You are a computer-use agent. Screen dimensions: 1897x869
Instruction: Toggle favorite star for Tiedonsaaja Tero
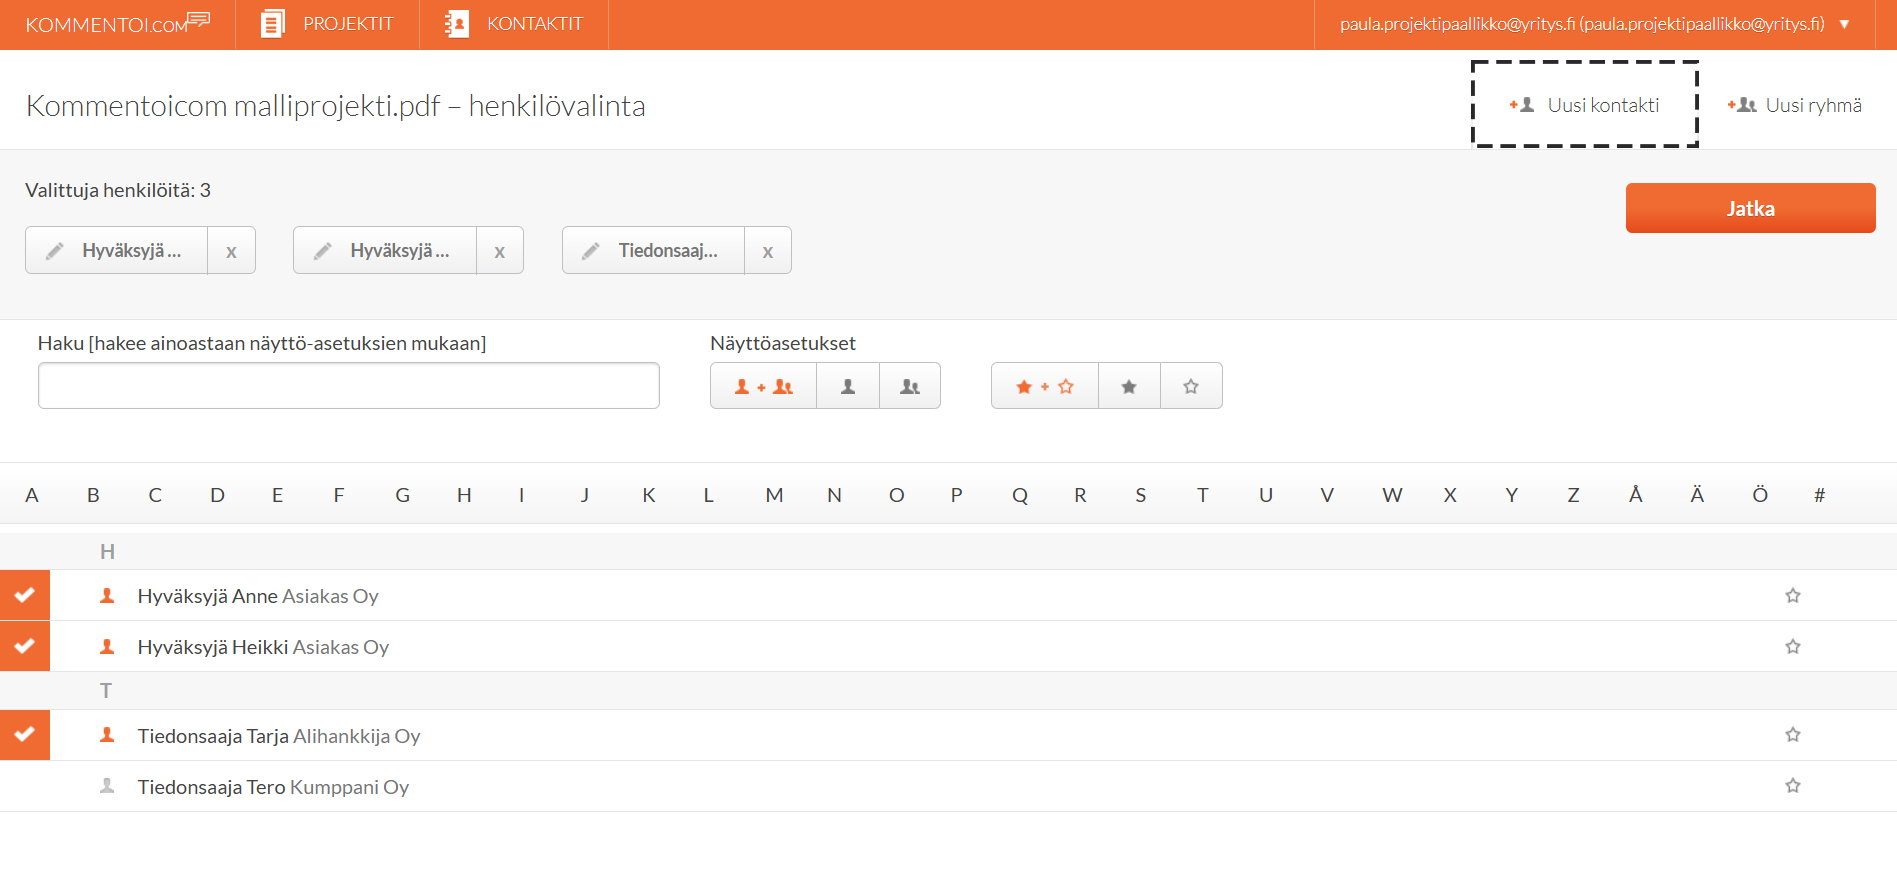tap(1792, 786)
